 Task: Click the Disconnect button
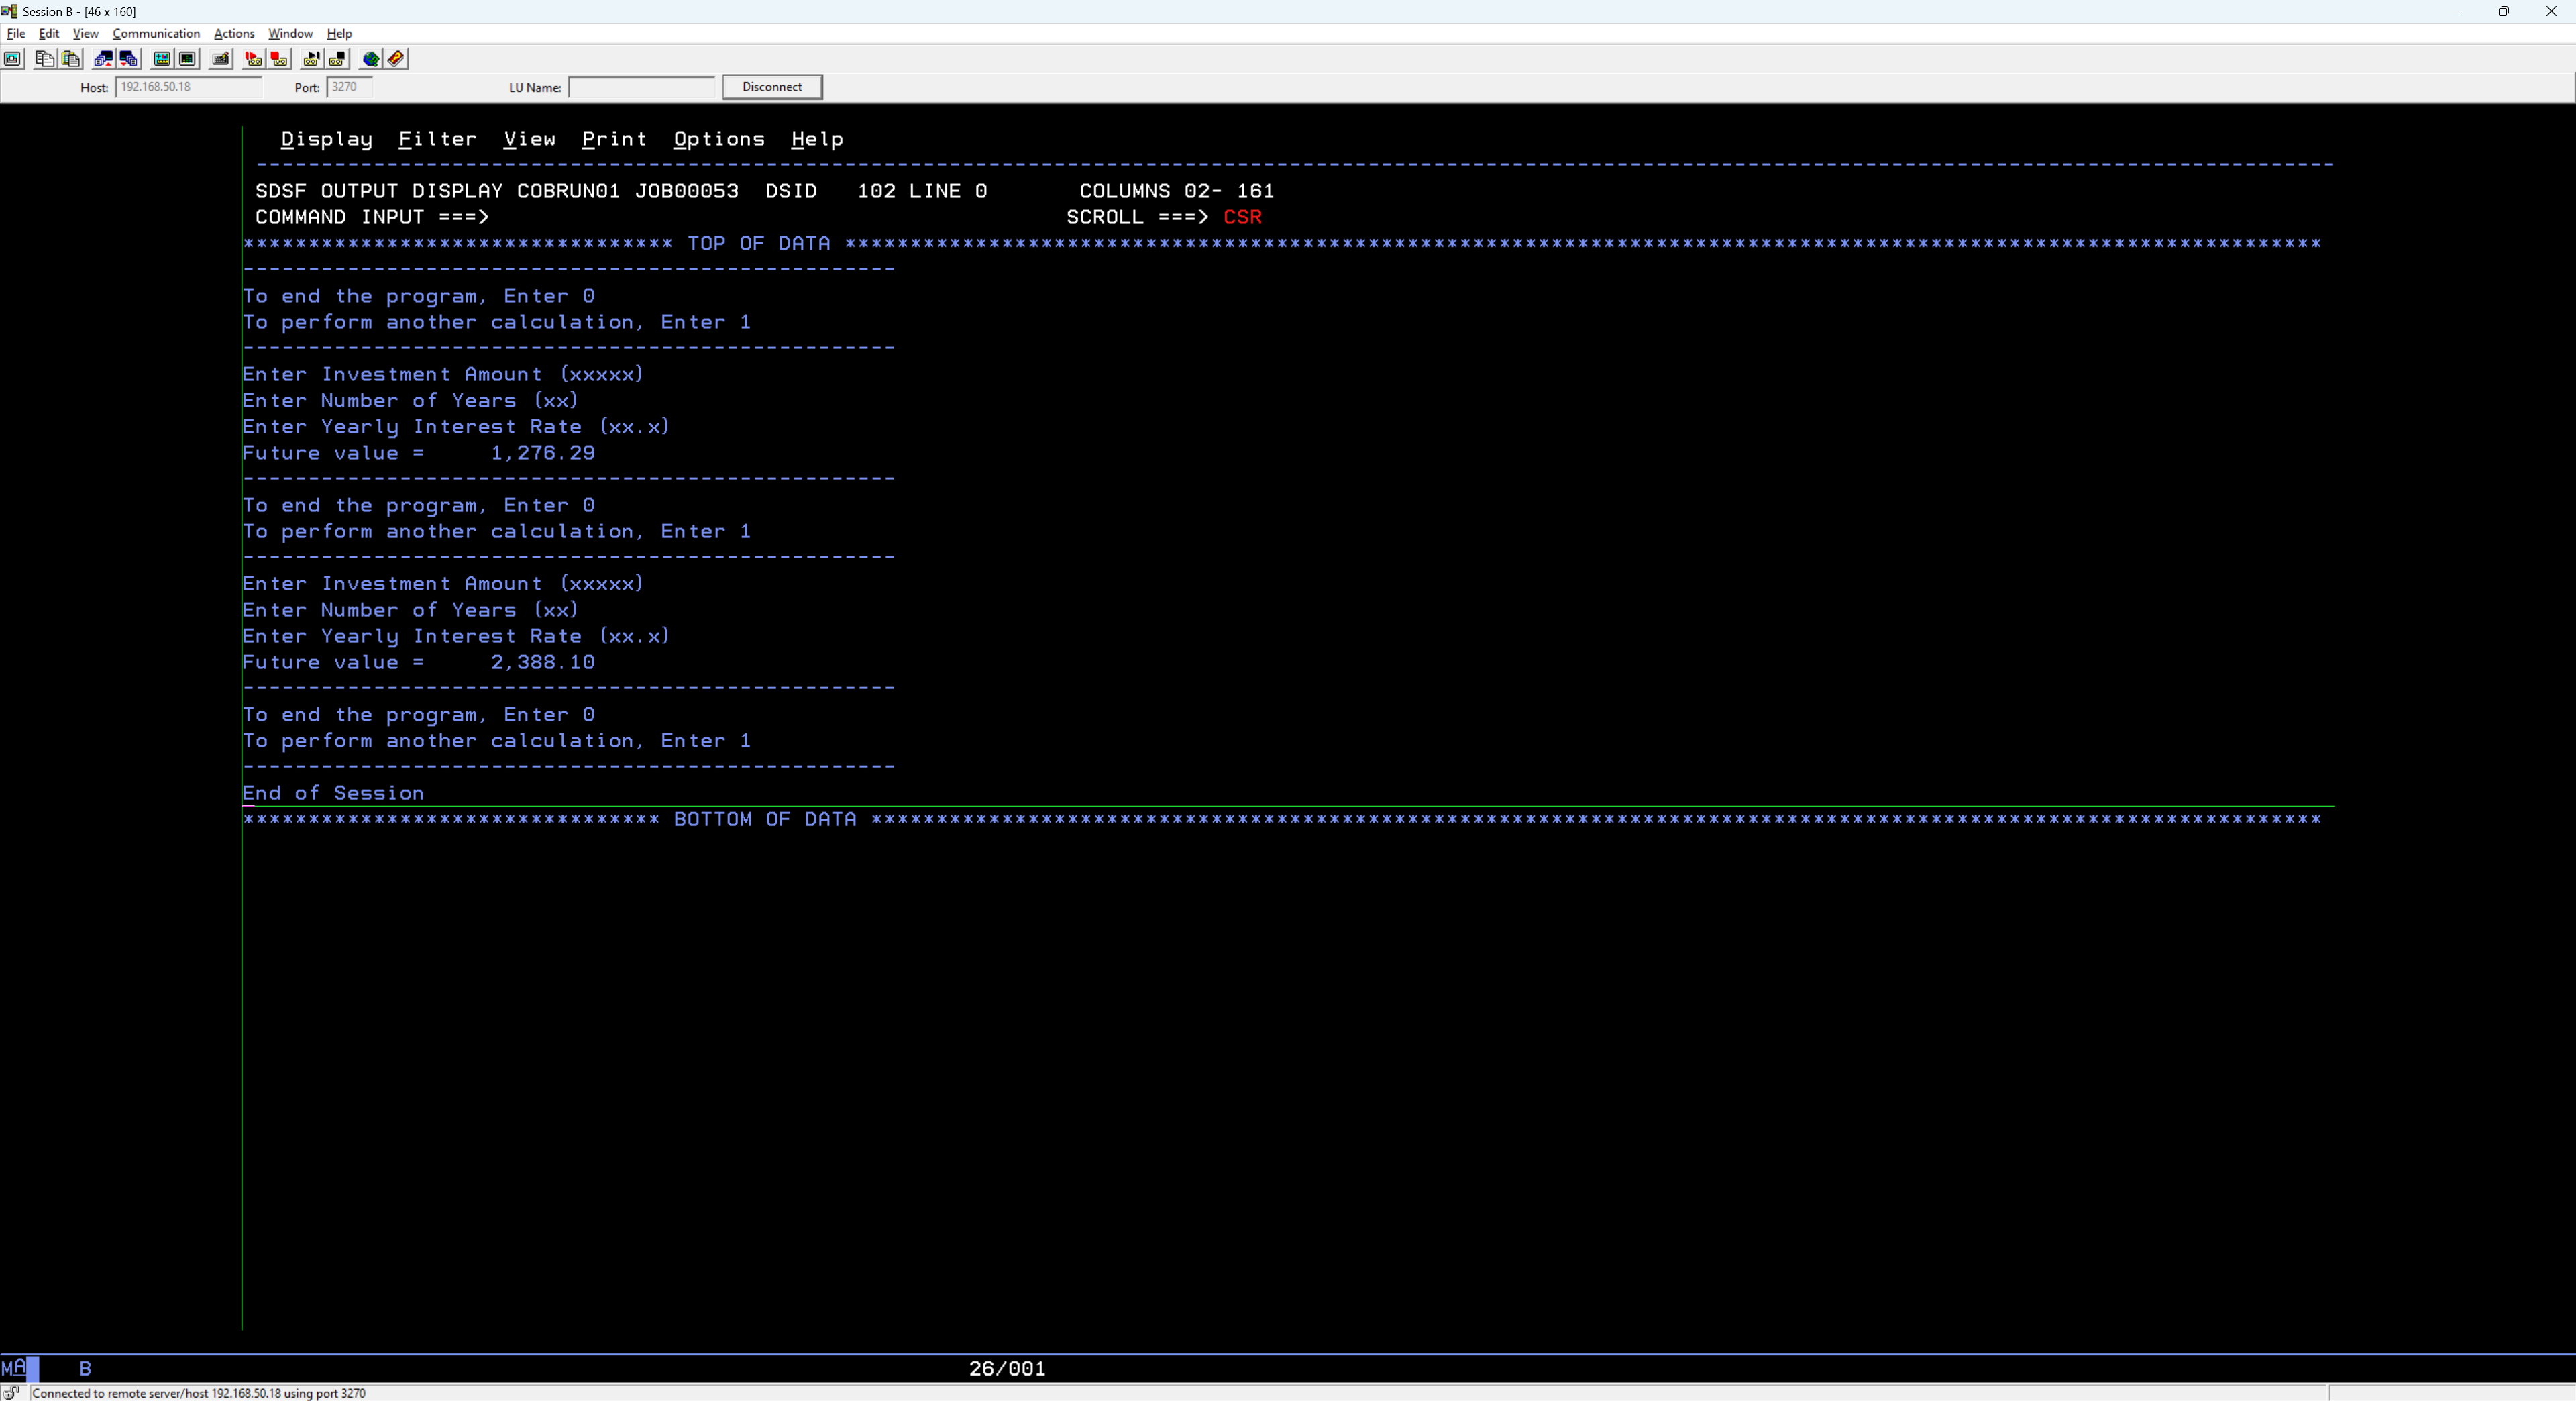[771, 87]
